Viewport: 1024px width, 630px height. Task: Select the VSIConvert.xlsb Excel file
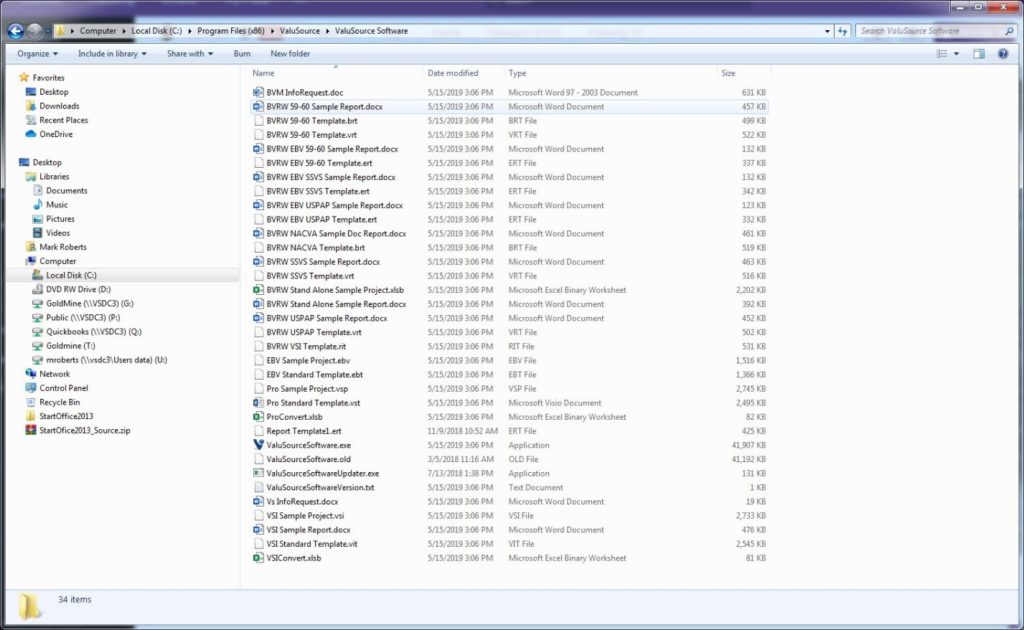point(295,557)
